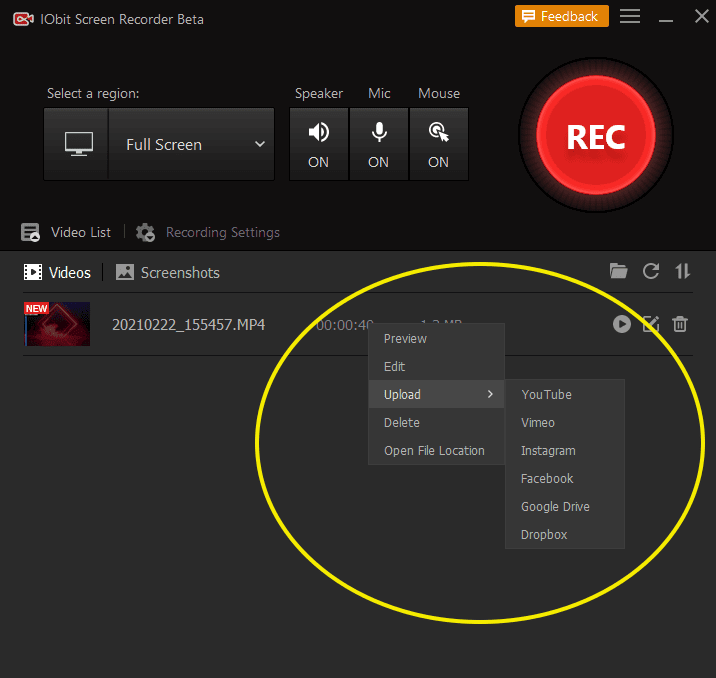Open the Feedback form
The height and width of the screenshot is (678, 716).
pyautogui.click(x=562, y=16)
